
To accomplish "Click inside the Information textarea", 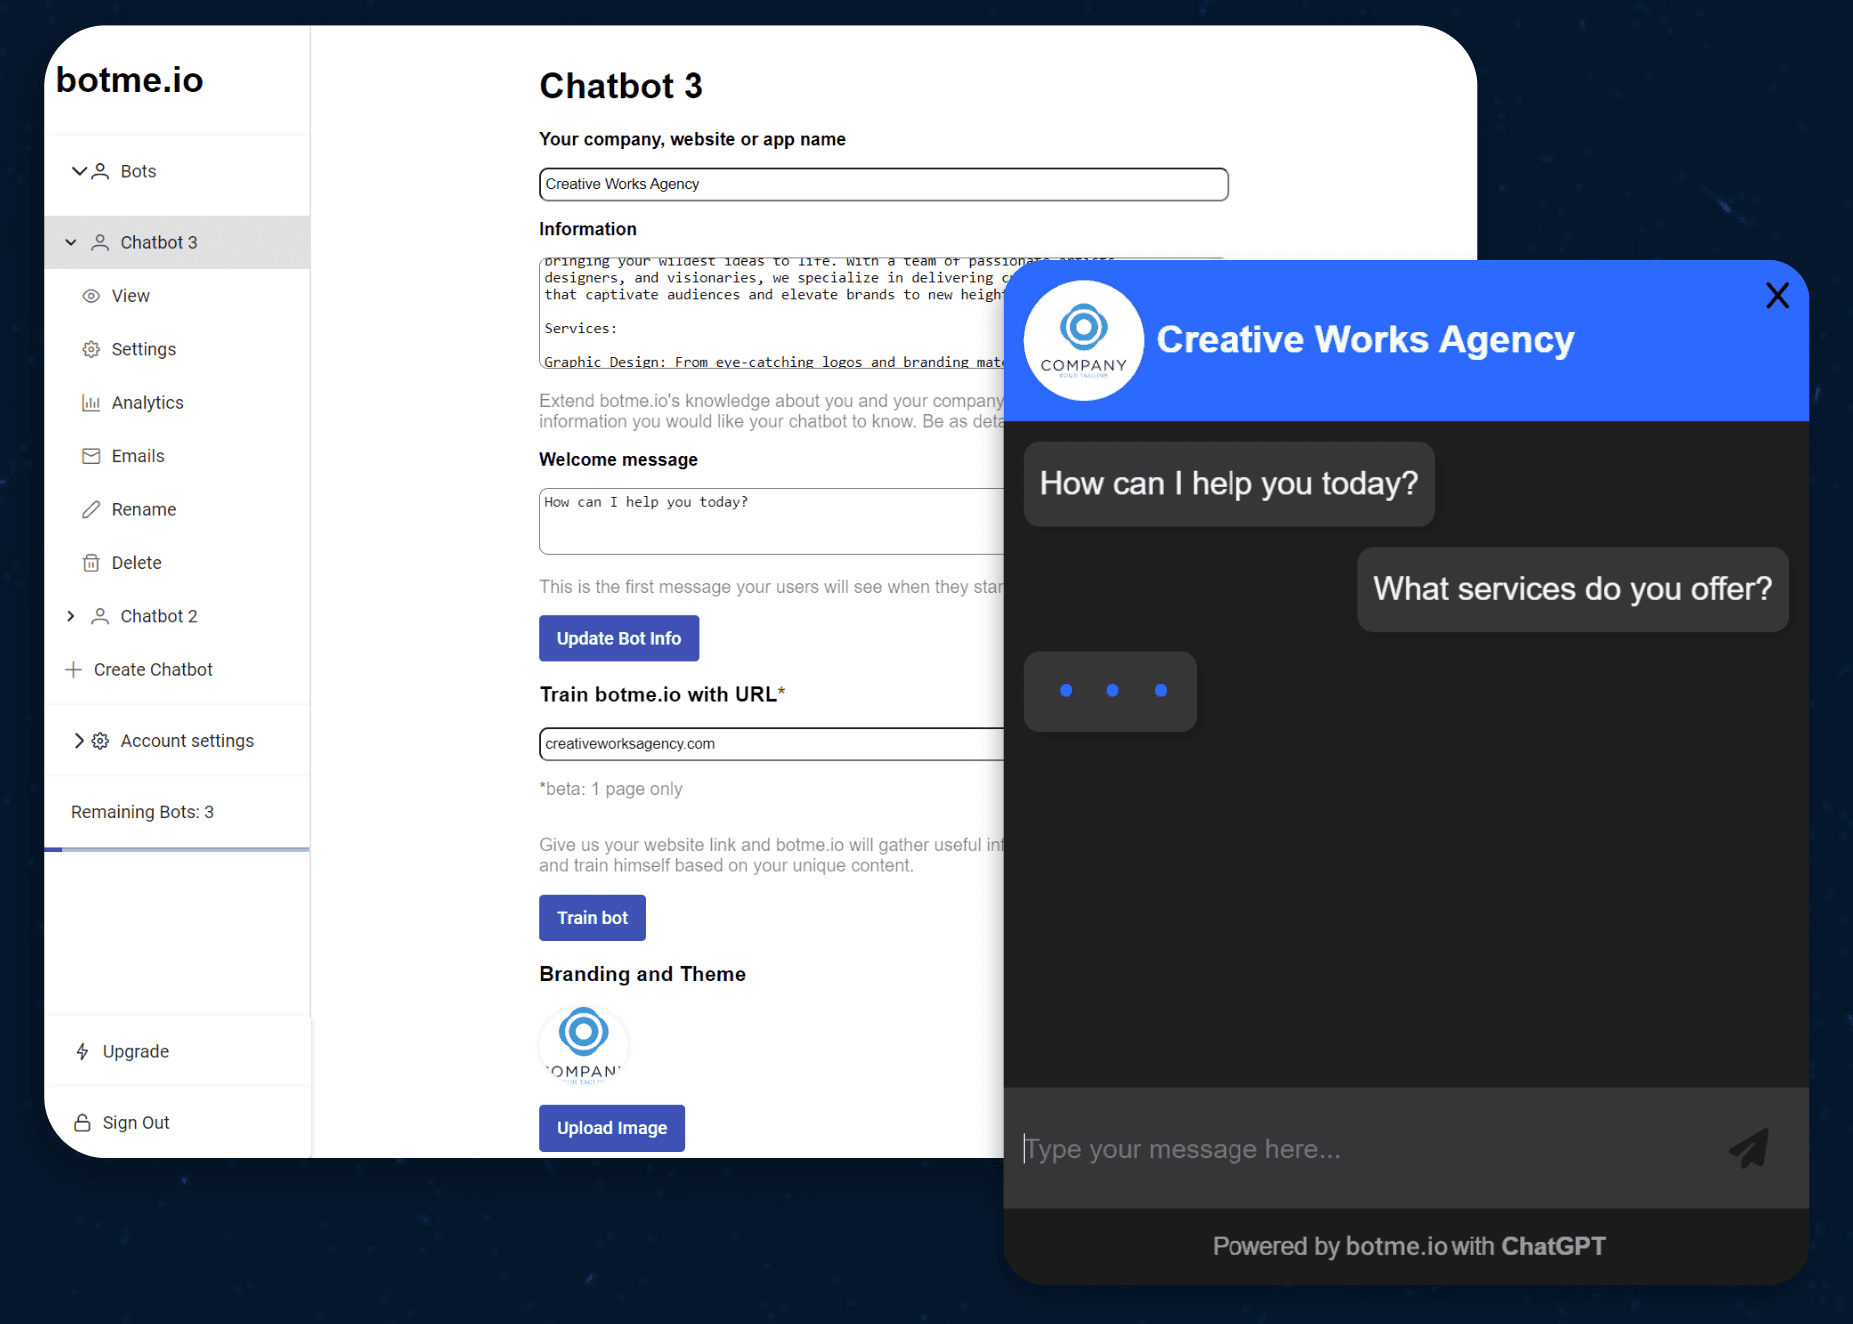I will click(x=771, y=314).
